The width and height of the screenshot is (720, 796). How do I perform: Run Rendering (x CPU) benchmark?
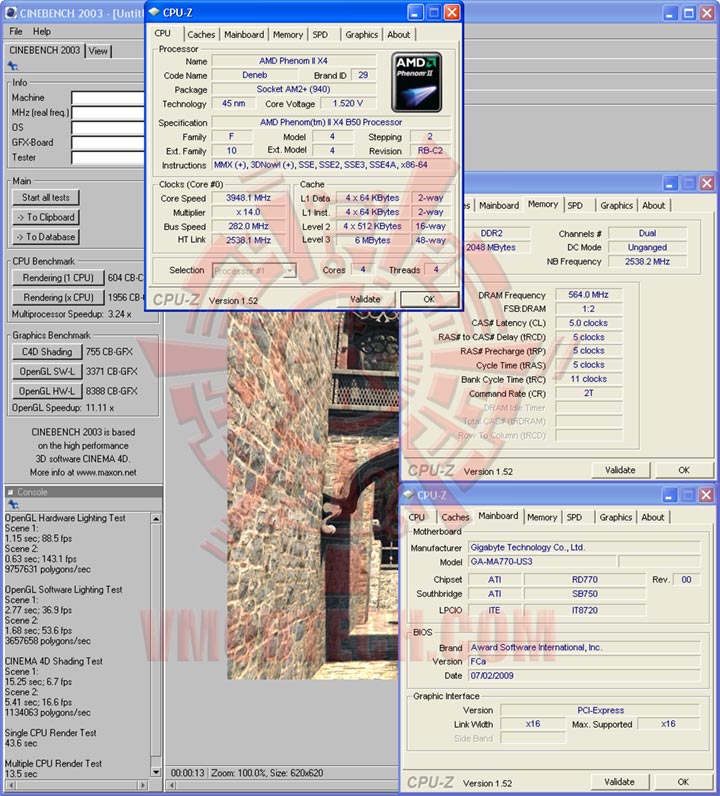click(58, 297)
